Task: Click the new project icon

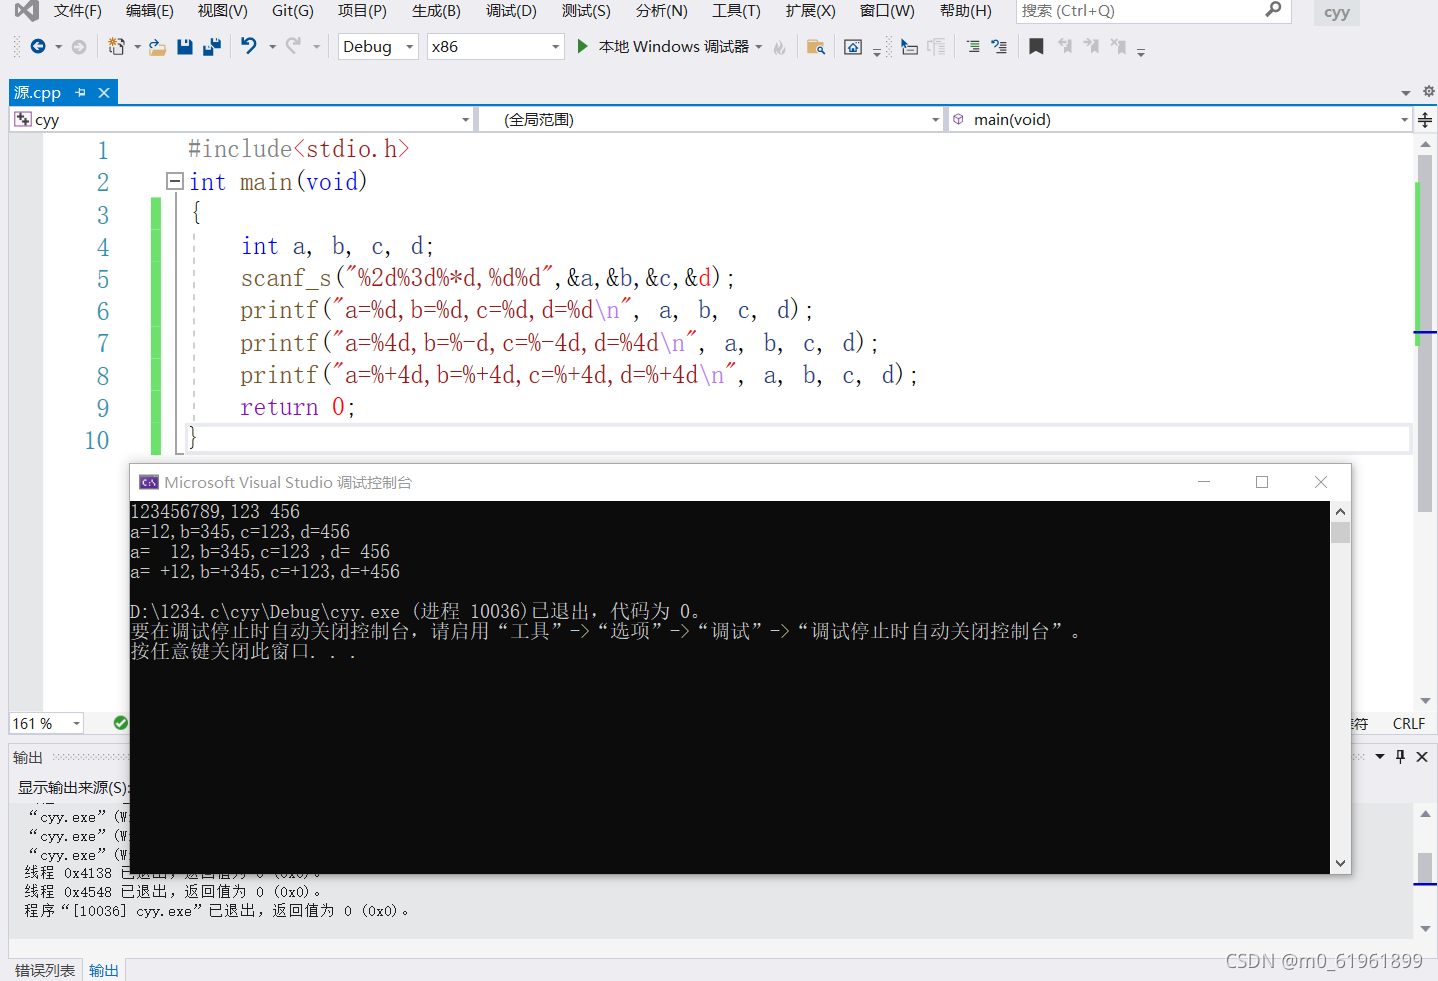Action: pyautogui.click(x=116, y=47)
